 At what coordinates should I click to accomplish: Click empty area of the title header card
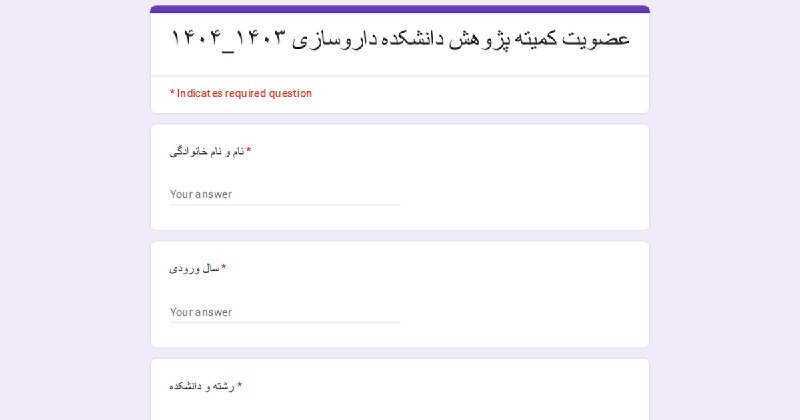click(400, 65)
